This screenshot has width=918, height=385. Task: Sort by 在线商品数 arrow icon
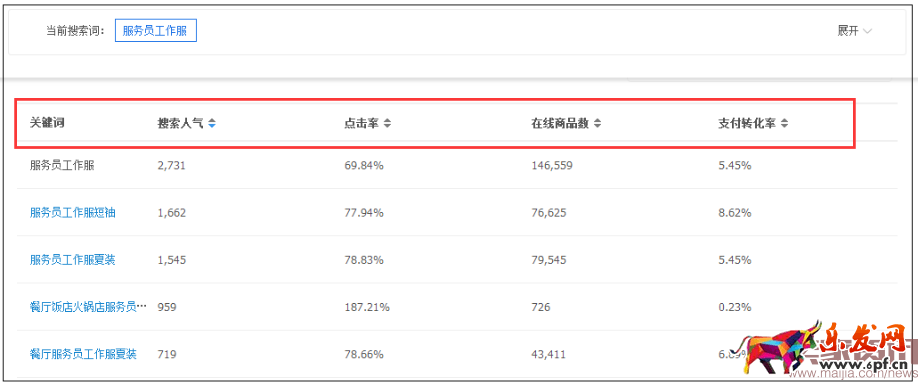coord(597,123)
